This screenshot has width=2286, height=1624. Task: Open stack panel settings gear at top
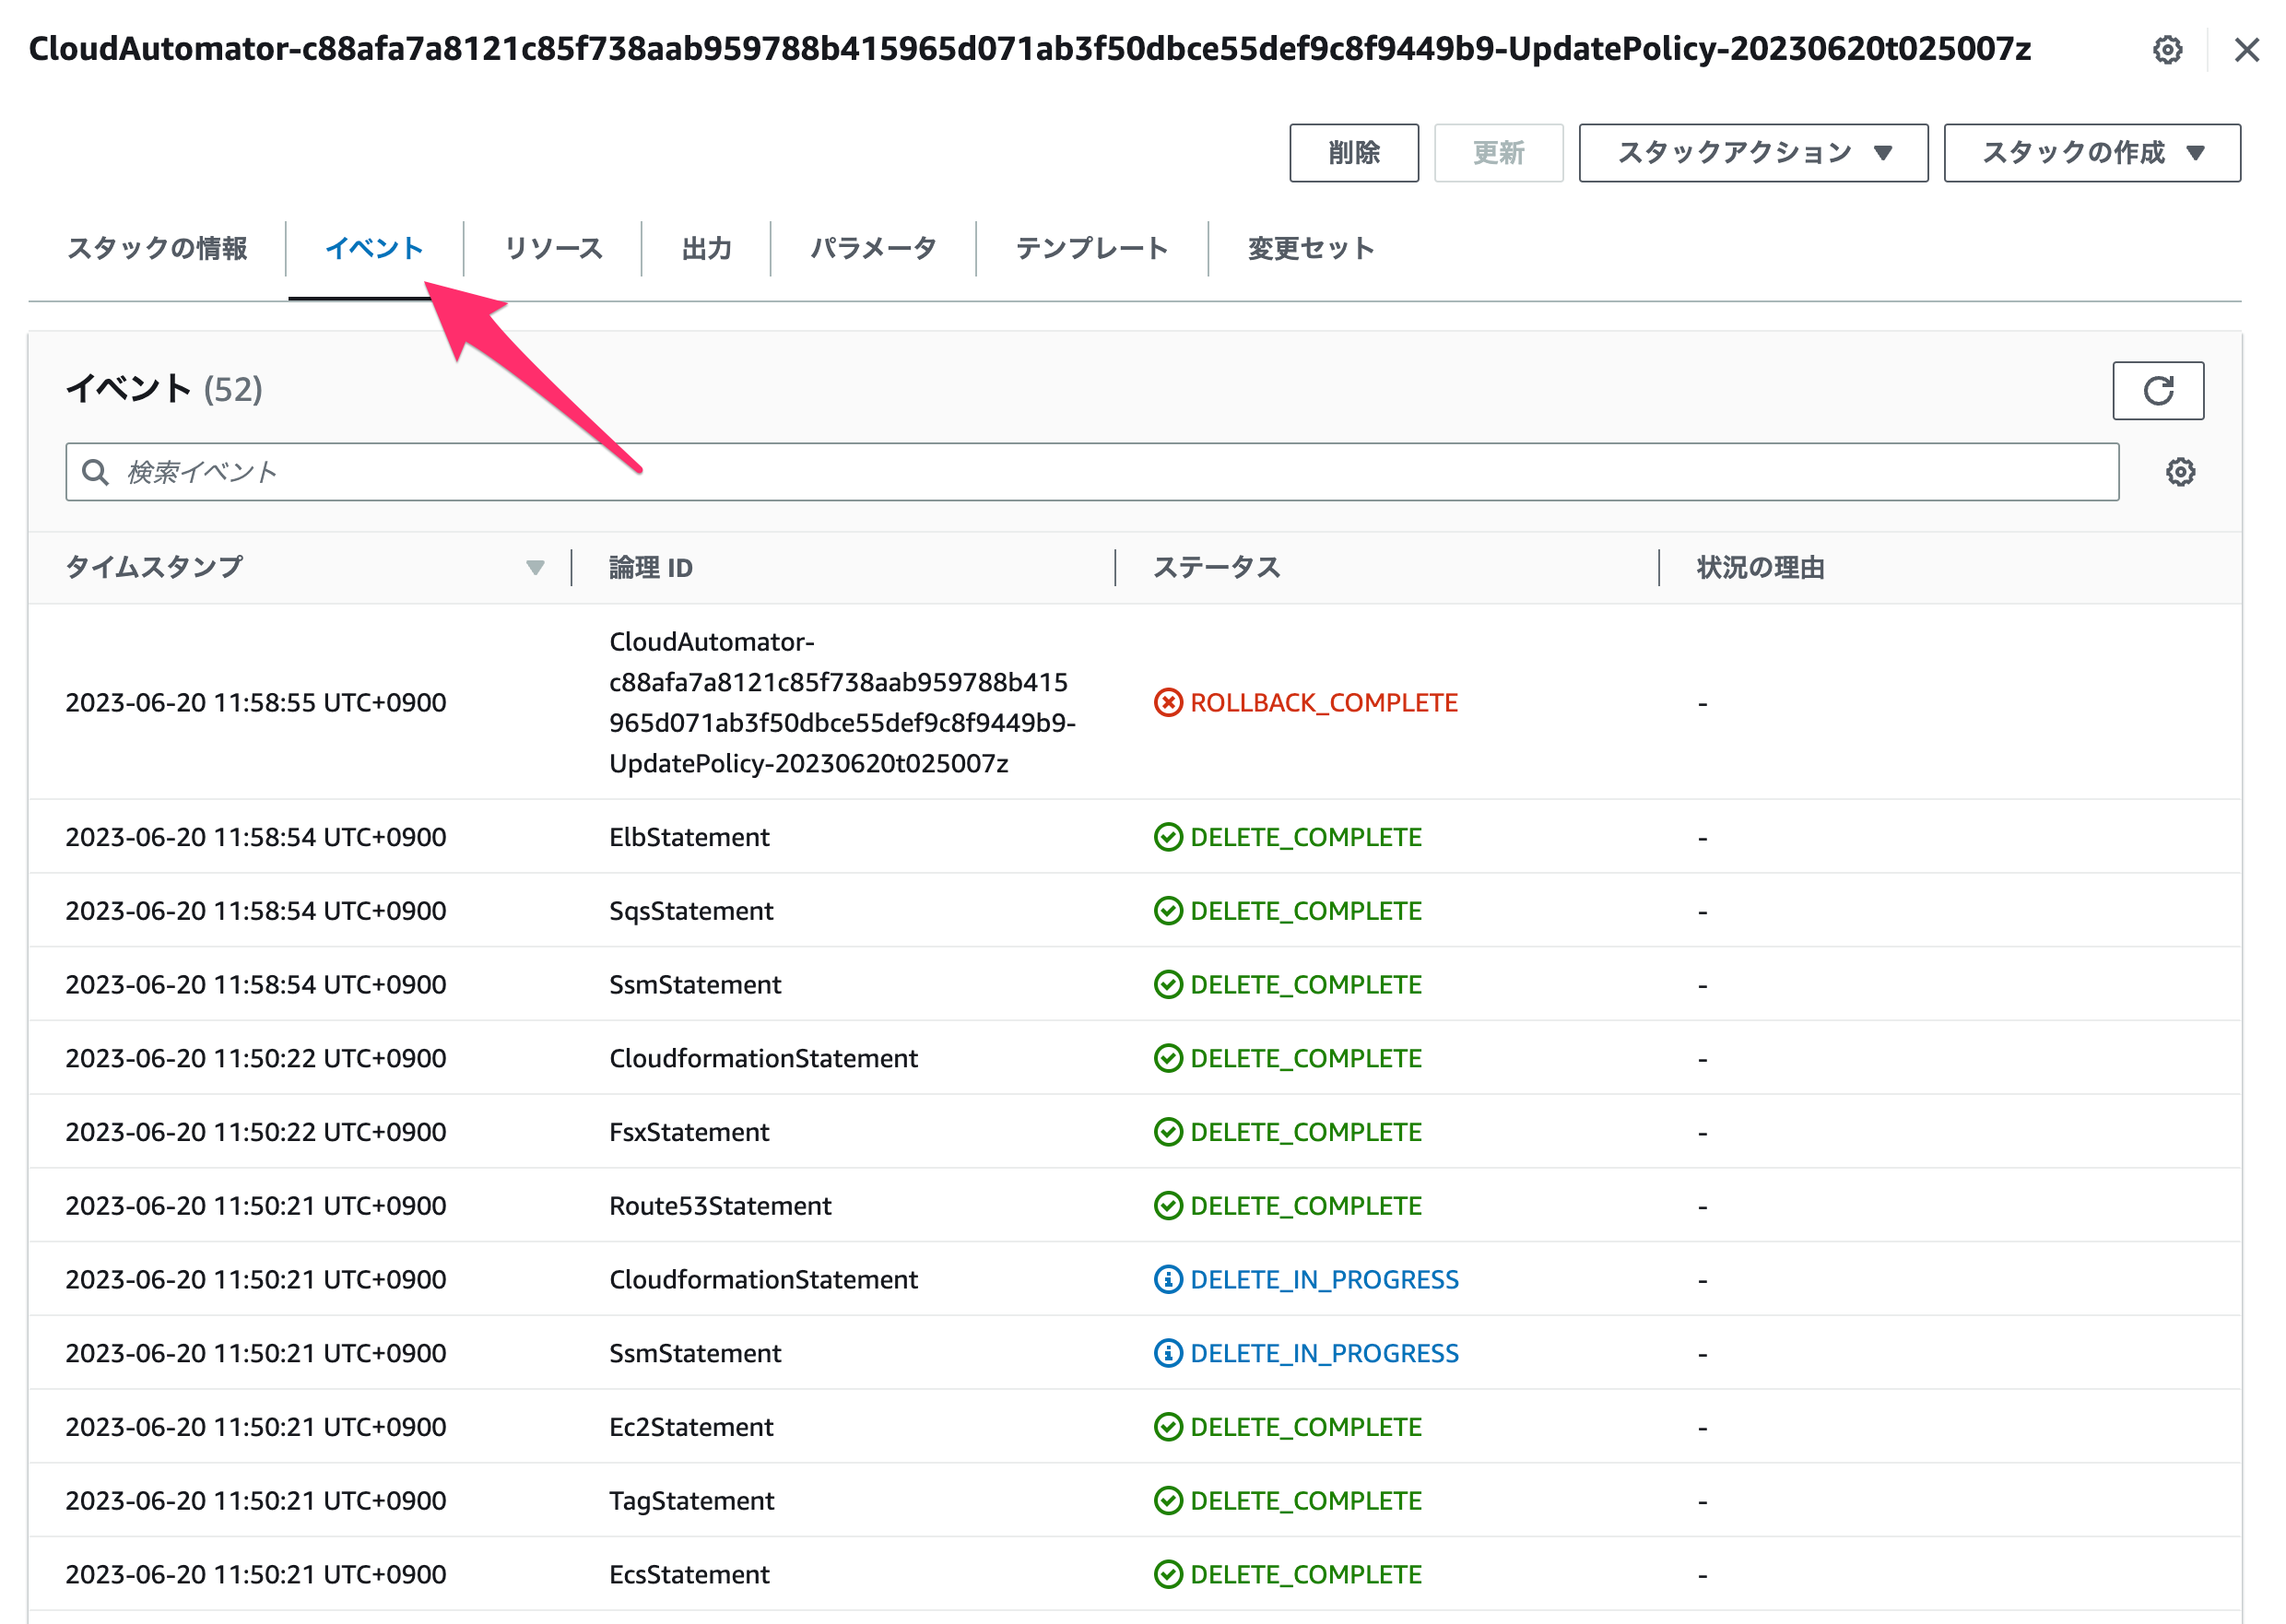(2167, 49)
